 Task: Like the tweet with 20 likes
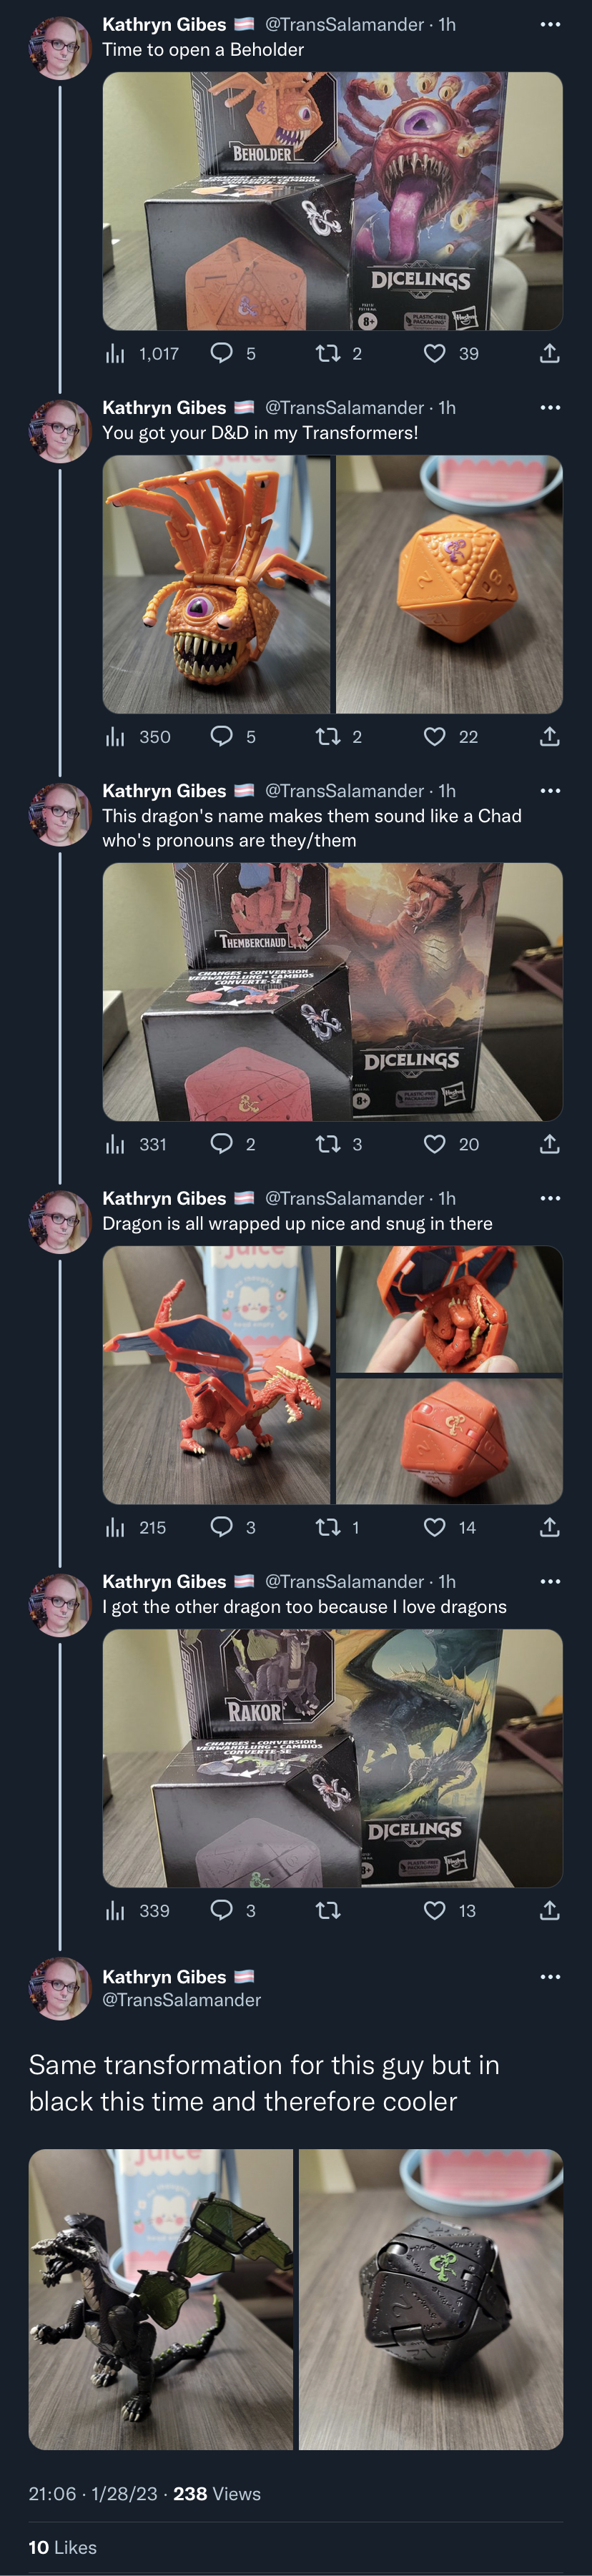(434, 1143)
